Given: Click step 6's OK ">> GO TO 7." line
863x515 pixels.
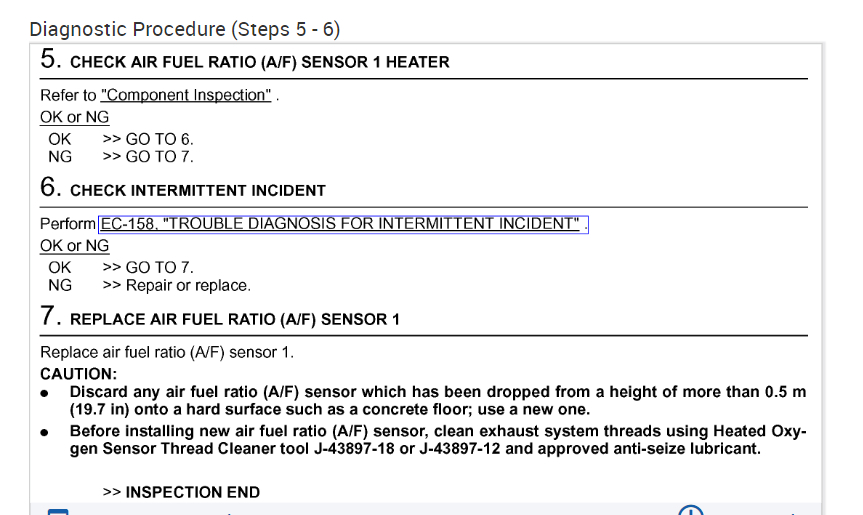Looking at the screenshot, I should coord(148,268).
